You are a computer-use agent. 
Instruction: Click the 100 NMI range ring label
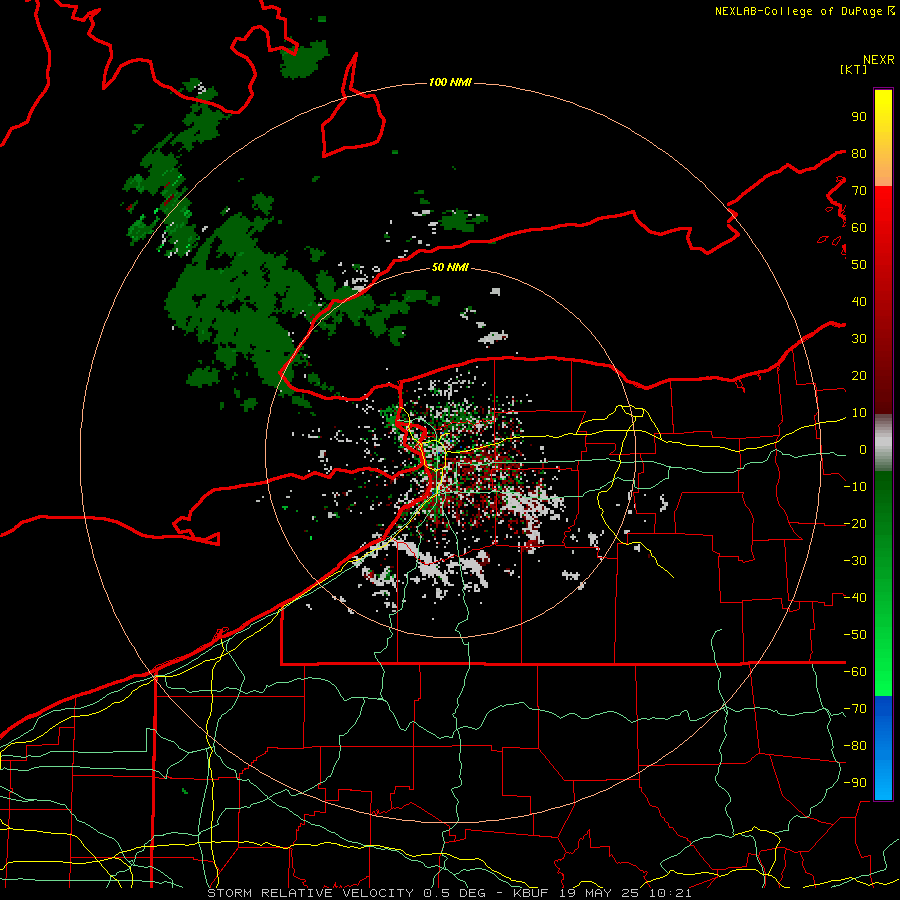(x=450, y=83)
